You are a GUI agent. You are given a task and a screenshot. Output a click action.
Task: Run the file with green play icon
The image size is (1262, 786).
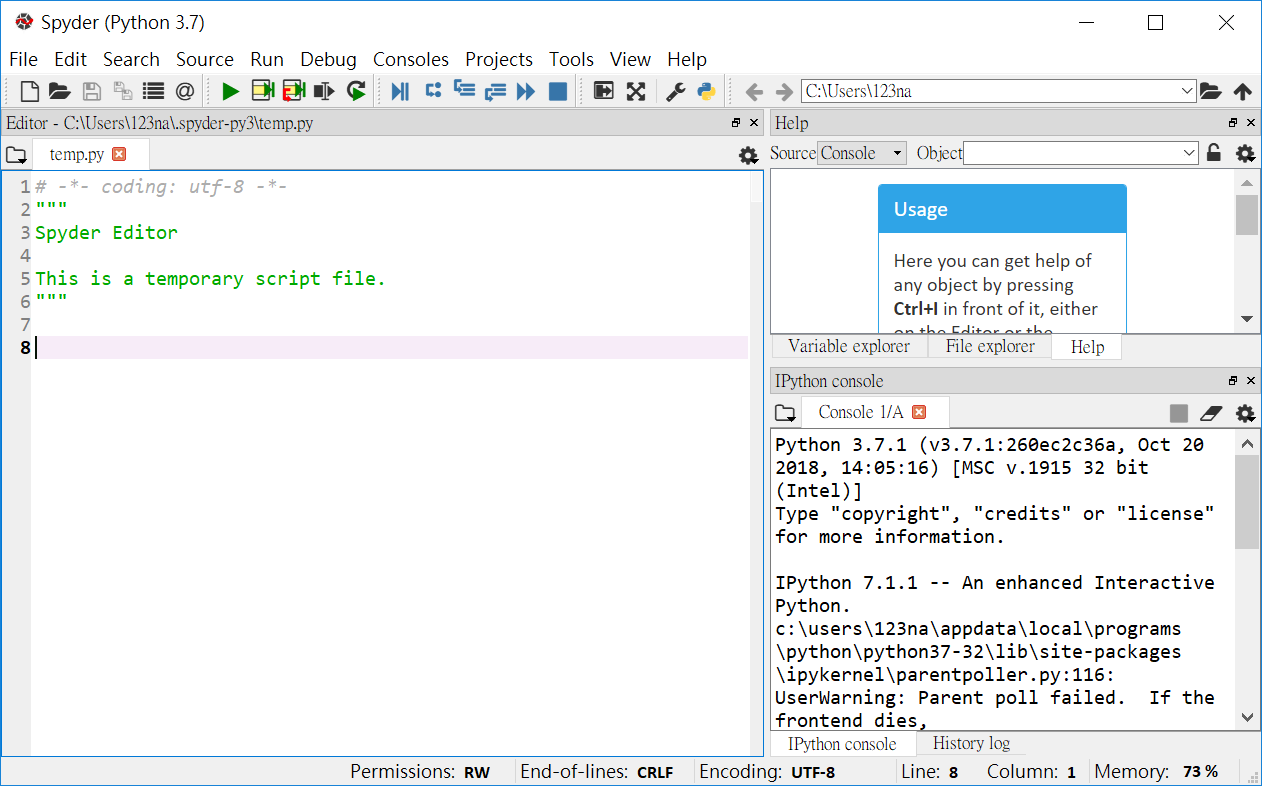point(231,92)
